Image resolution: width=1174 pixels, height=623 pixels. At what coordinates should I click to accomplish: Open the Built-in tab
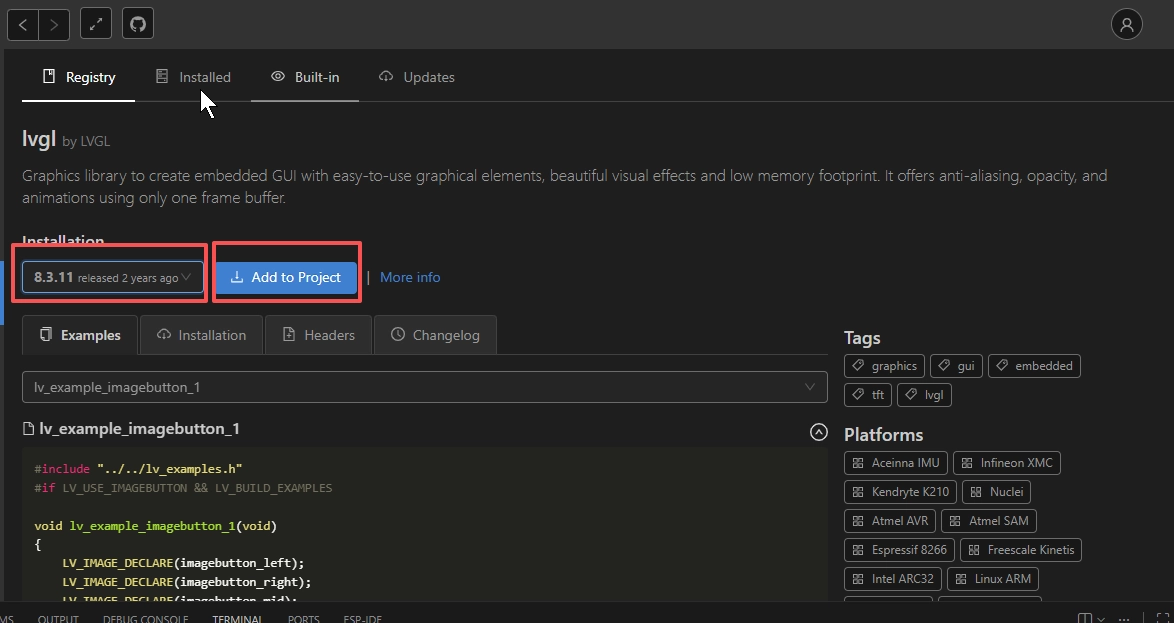pos(305,77)
